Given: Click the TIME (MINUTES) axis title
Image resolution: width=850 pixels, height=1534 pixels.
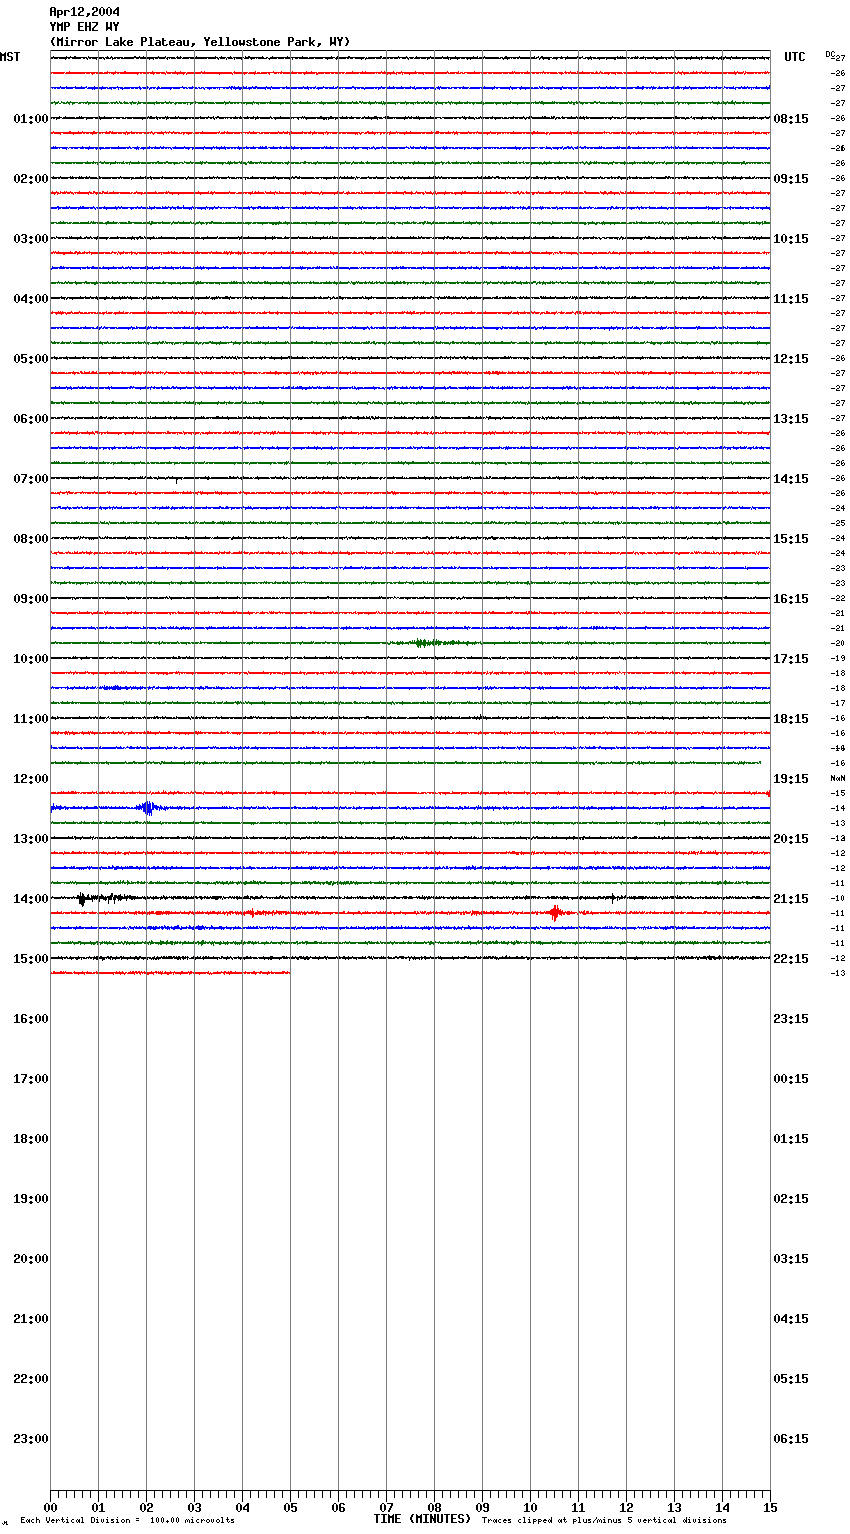Looking at the screenshot, I should click(x=422, y=1519).
